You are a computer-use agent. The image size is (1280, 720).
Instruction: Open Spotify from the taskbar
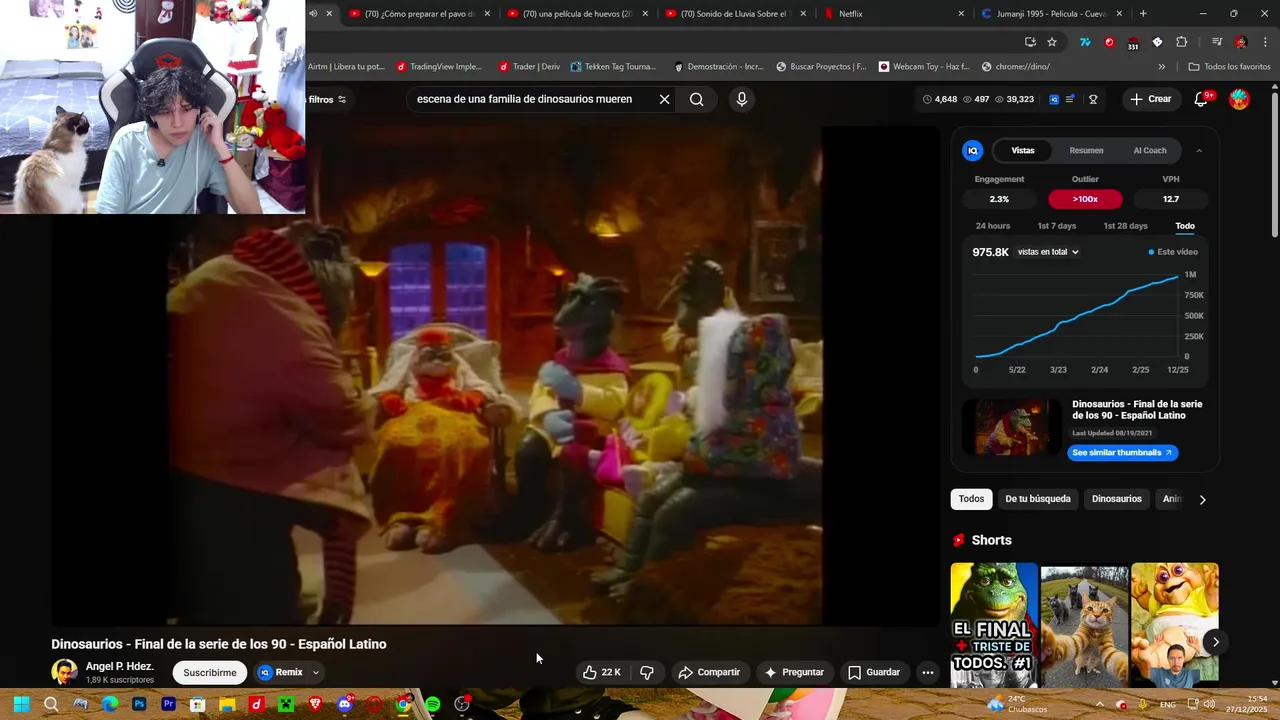coord(432,704)
